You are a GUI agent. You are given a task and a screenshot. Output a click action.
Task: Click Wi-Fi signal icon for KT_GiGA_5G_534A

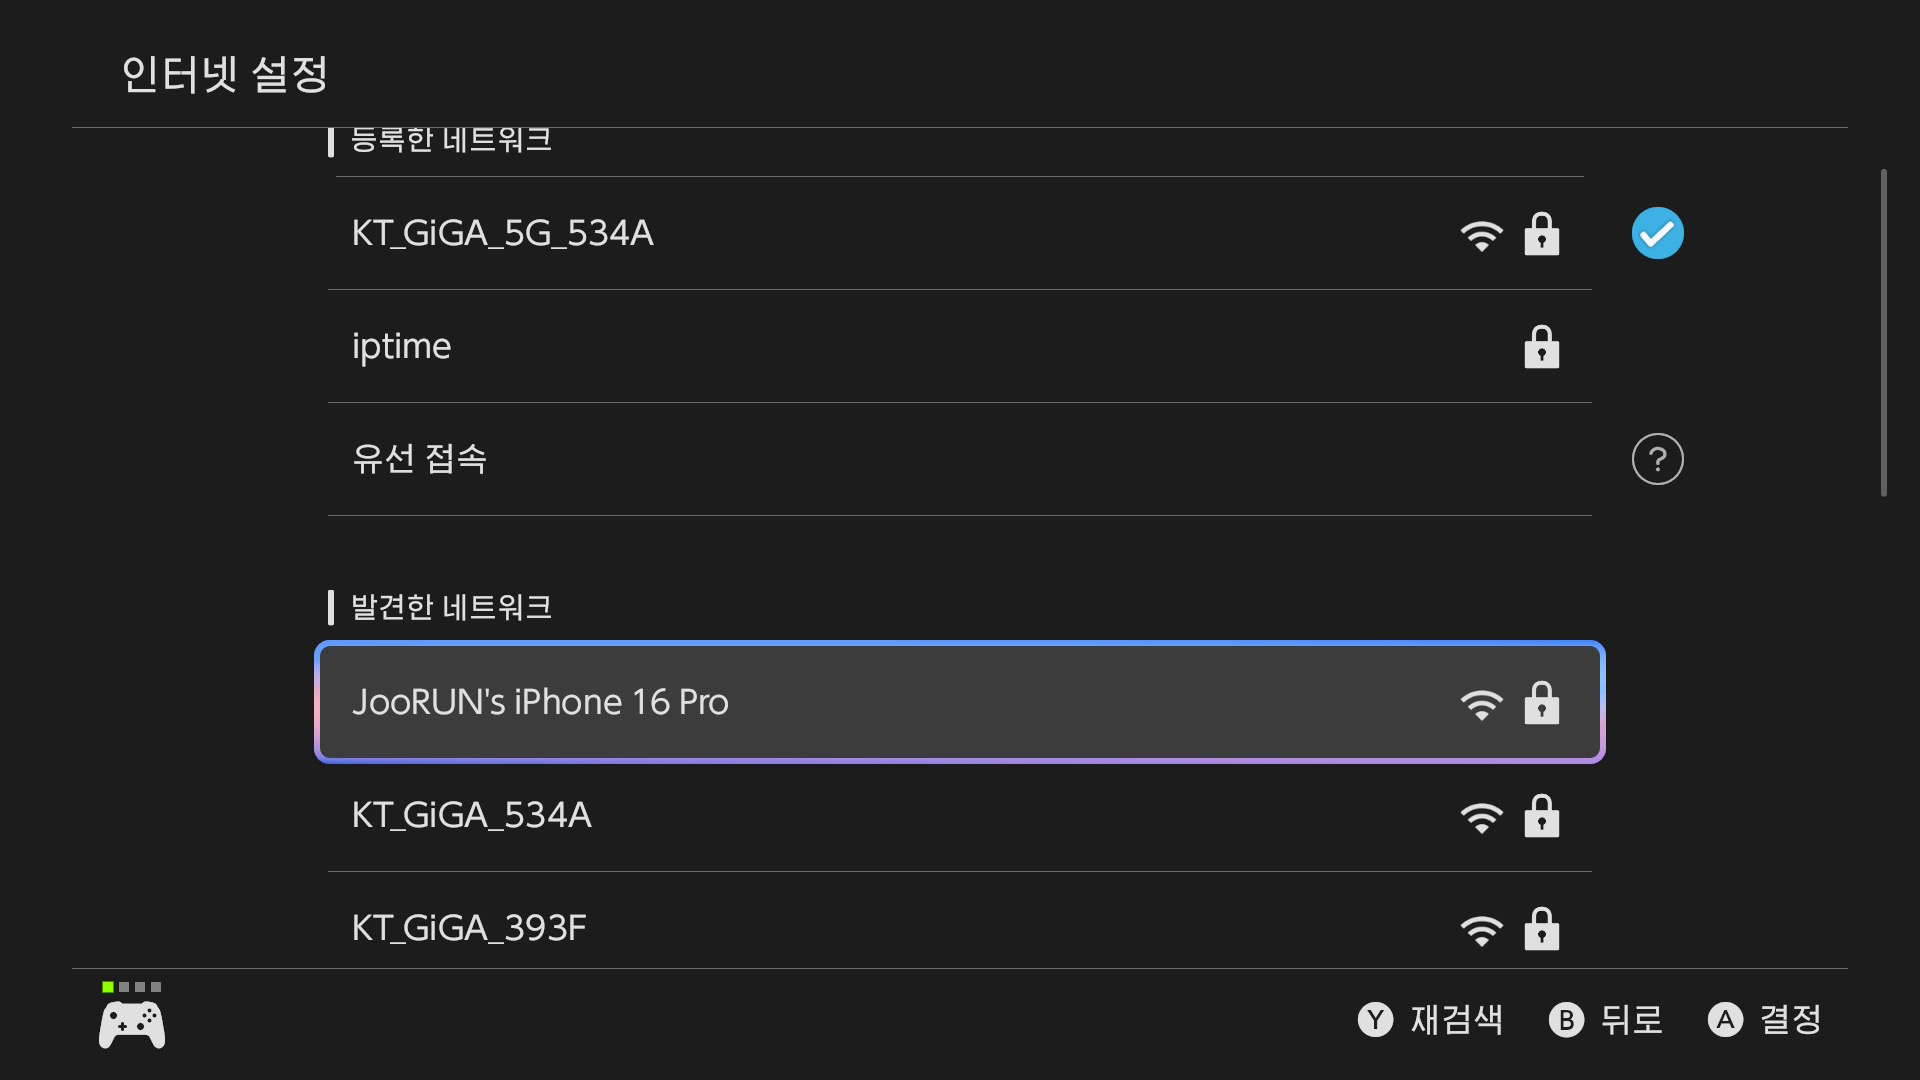[1481, 235]
